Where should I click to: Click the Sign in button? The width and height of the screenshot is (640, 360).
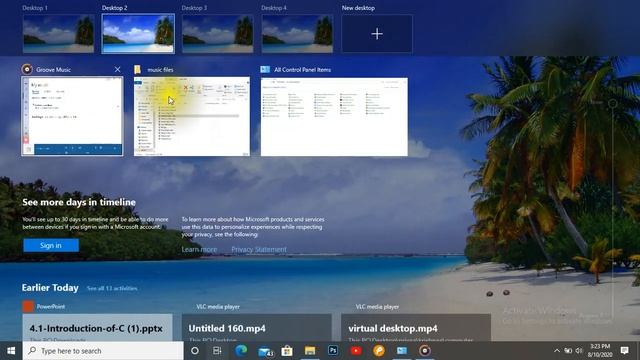pos(51,245)
